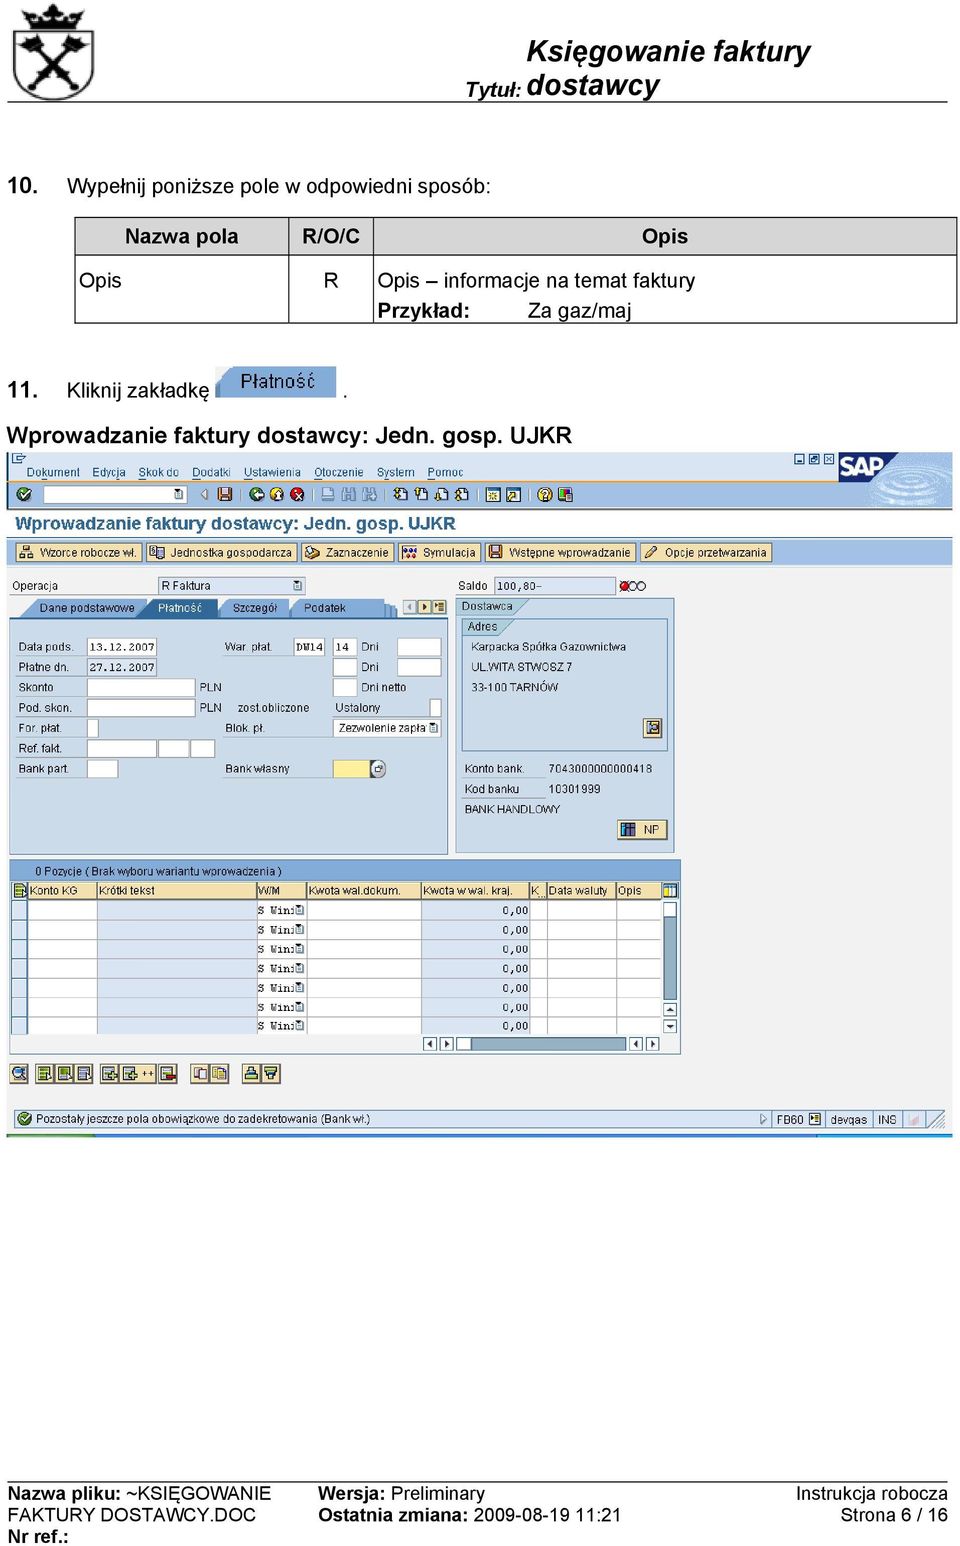This screenshot has height=1546, width=960.
Task: Click the delete row icon below the table
Action: pyautogui.click(x=168, y=1073)
